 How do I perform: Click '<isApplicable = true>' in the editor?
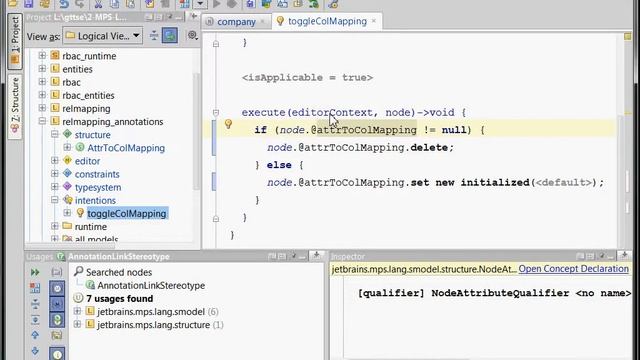click(x=307, y=78)
